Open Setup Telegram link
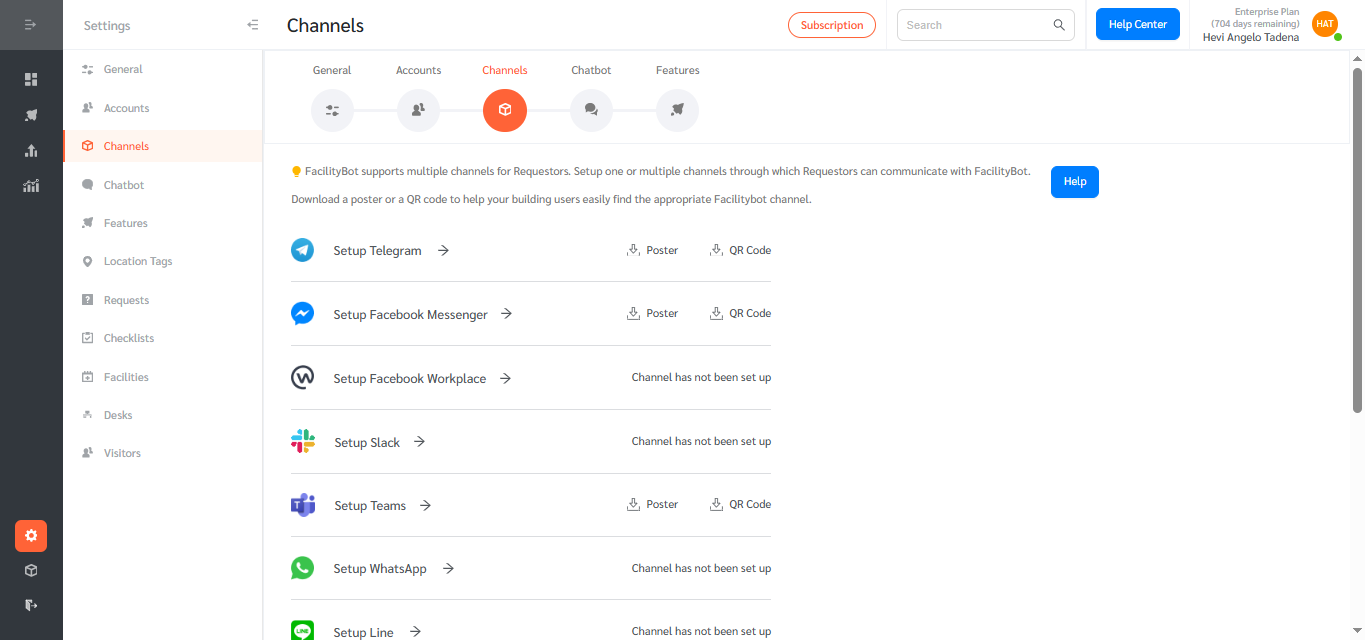1365x640 pixels. (x=391, y=251)
